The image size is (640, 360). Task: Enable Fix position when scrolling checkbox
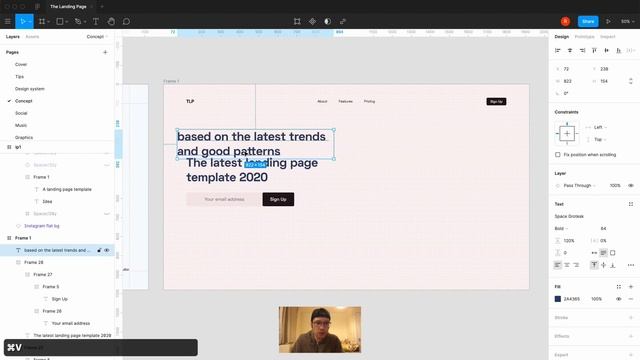(558, 155)
